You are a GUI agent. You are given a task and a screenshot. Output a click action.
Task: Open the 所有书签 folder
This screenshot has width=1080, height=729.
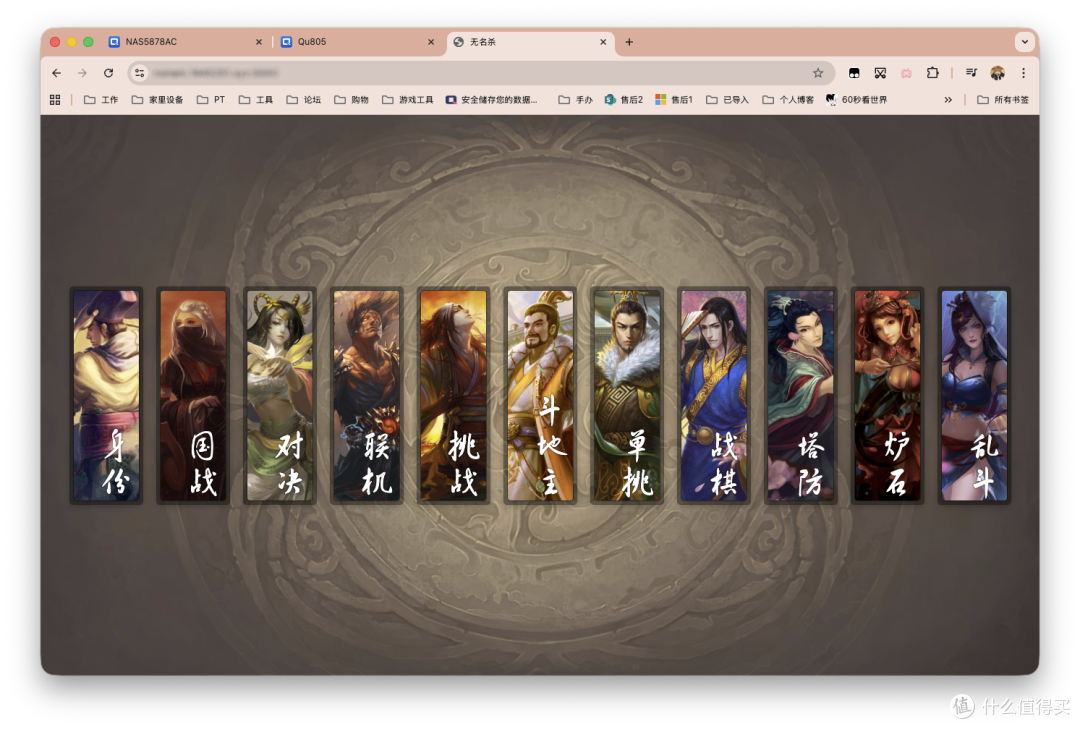[x=1003, y=100]
